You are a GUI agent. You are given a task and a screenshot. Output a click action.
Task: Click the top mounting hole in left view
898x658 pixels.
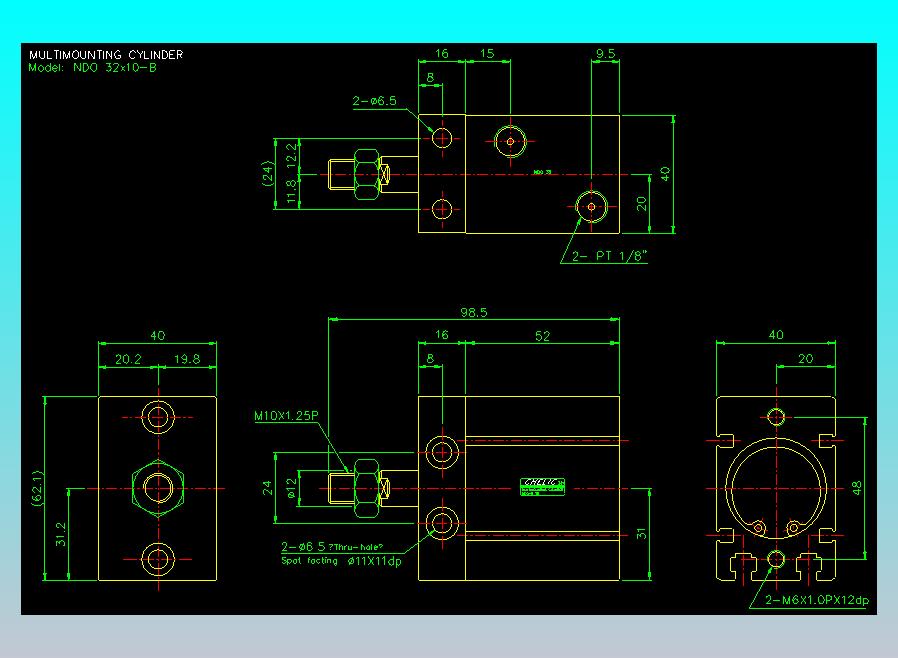[158, 417]
